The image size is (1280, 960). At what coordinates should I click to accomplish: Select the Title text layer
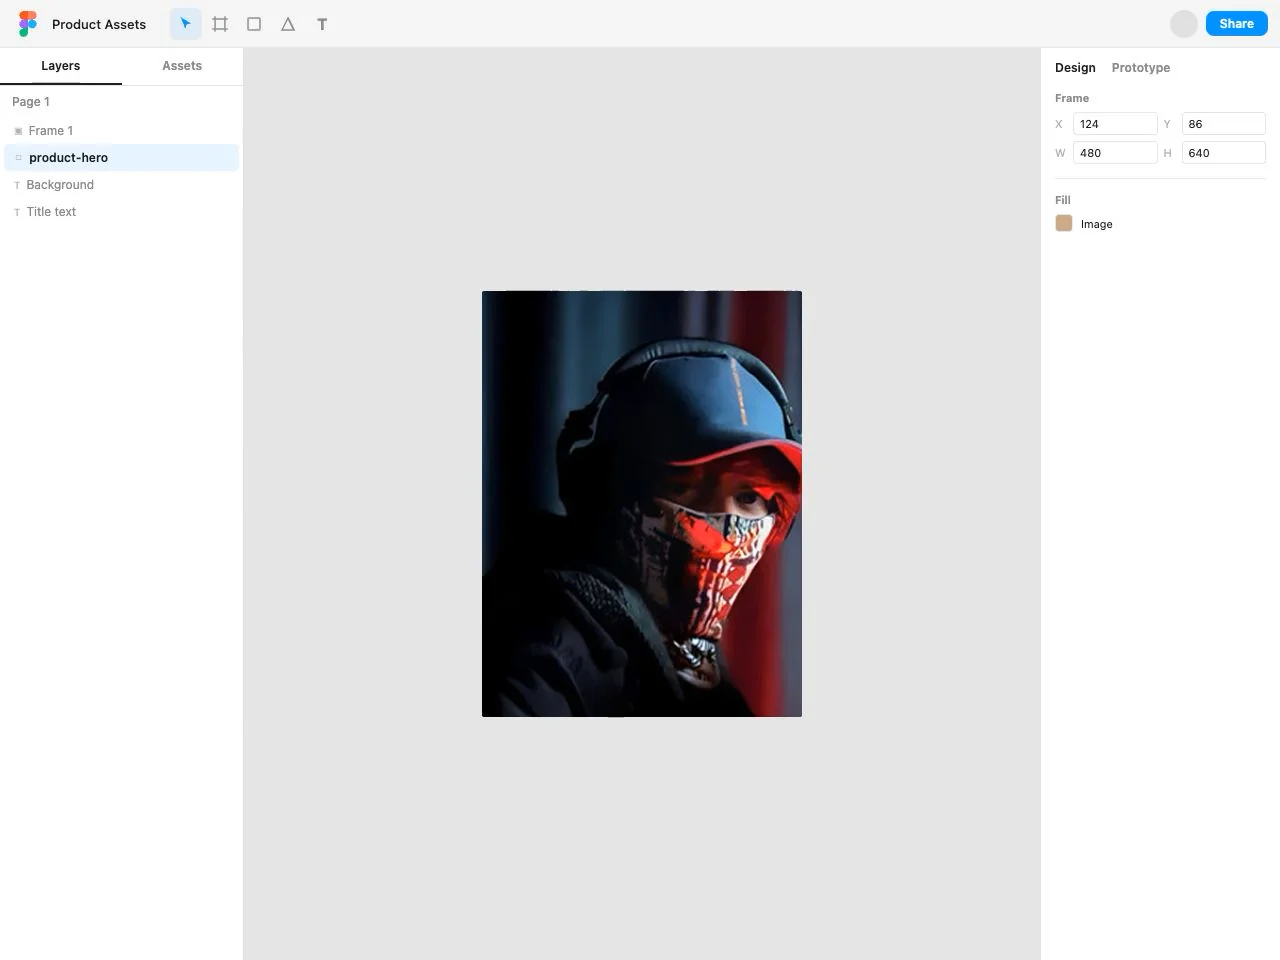(x=121, y=212)
